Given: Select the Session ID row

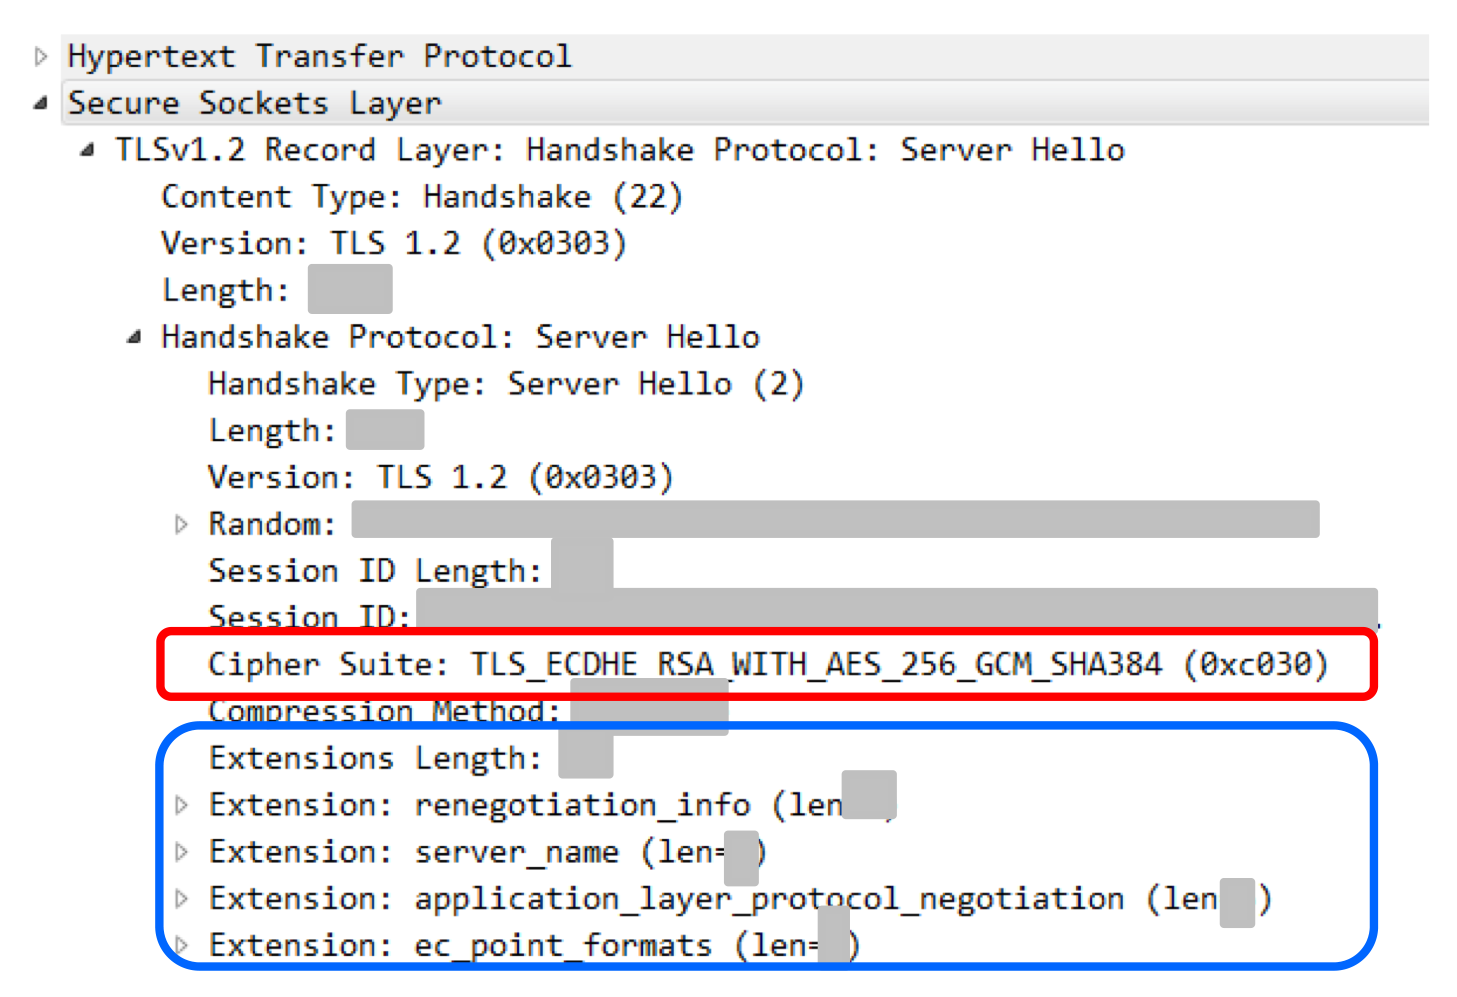Looking at the screenshot, I should pos(792,613).
